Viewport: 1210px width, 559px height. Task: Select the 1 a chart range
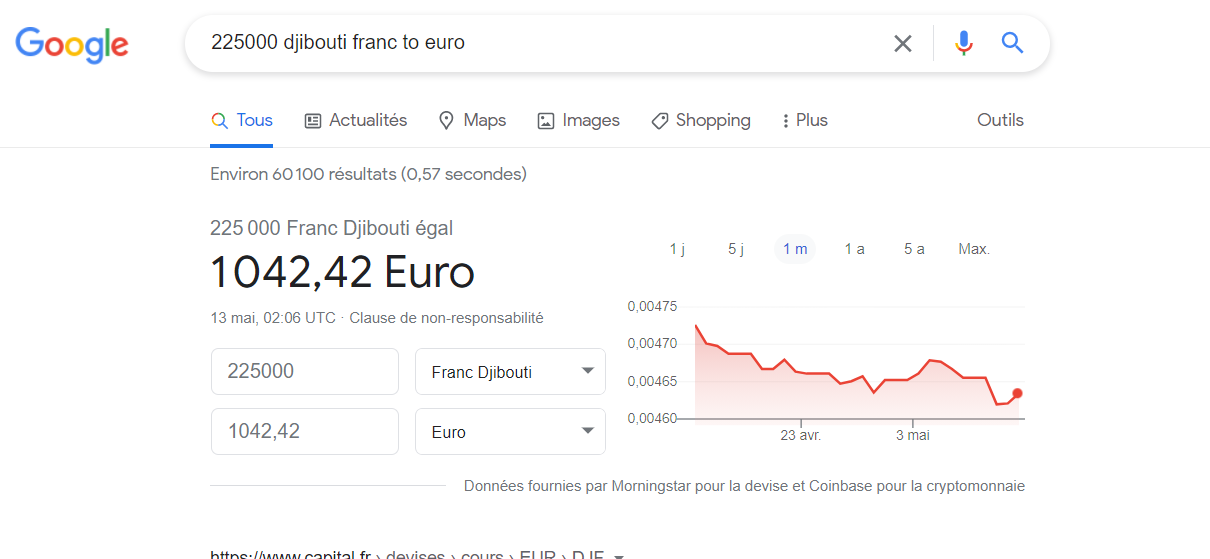pos(854,249)
